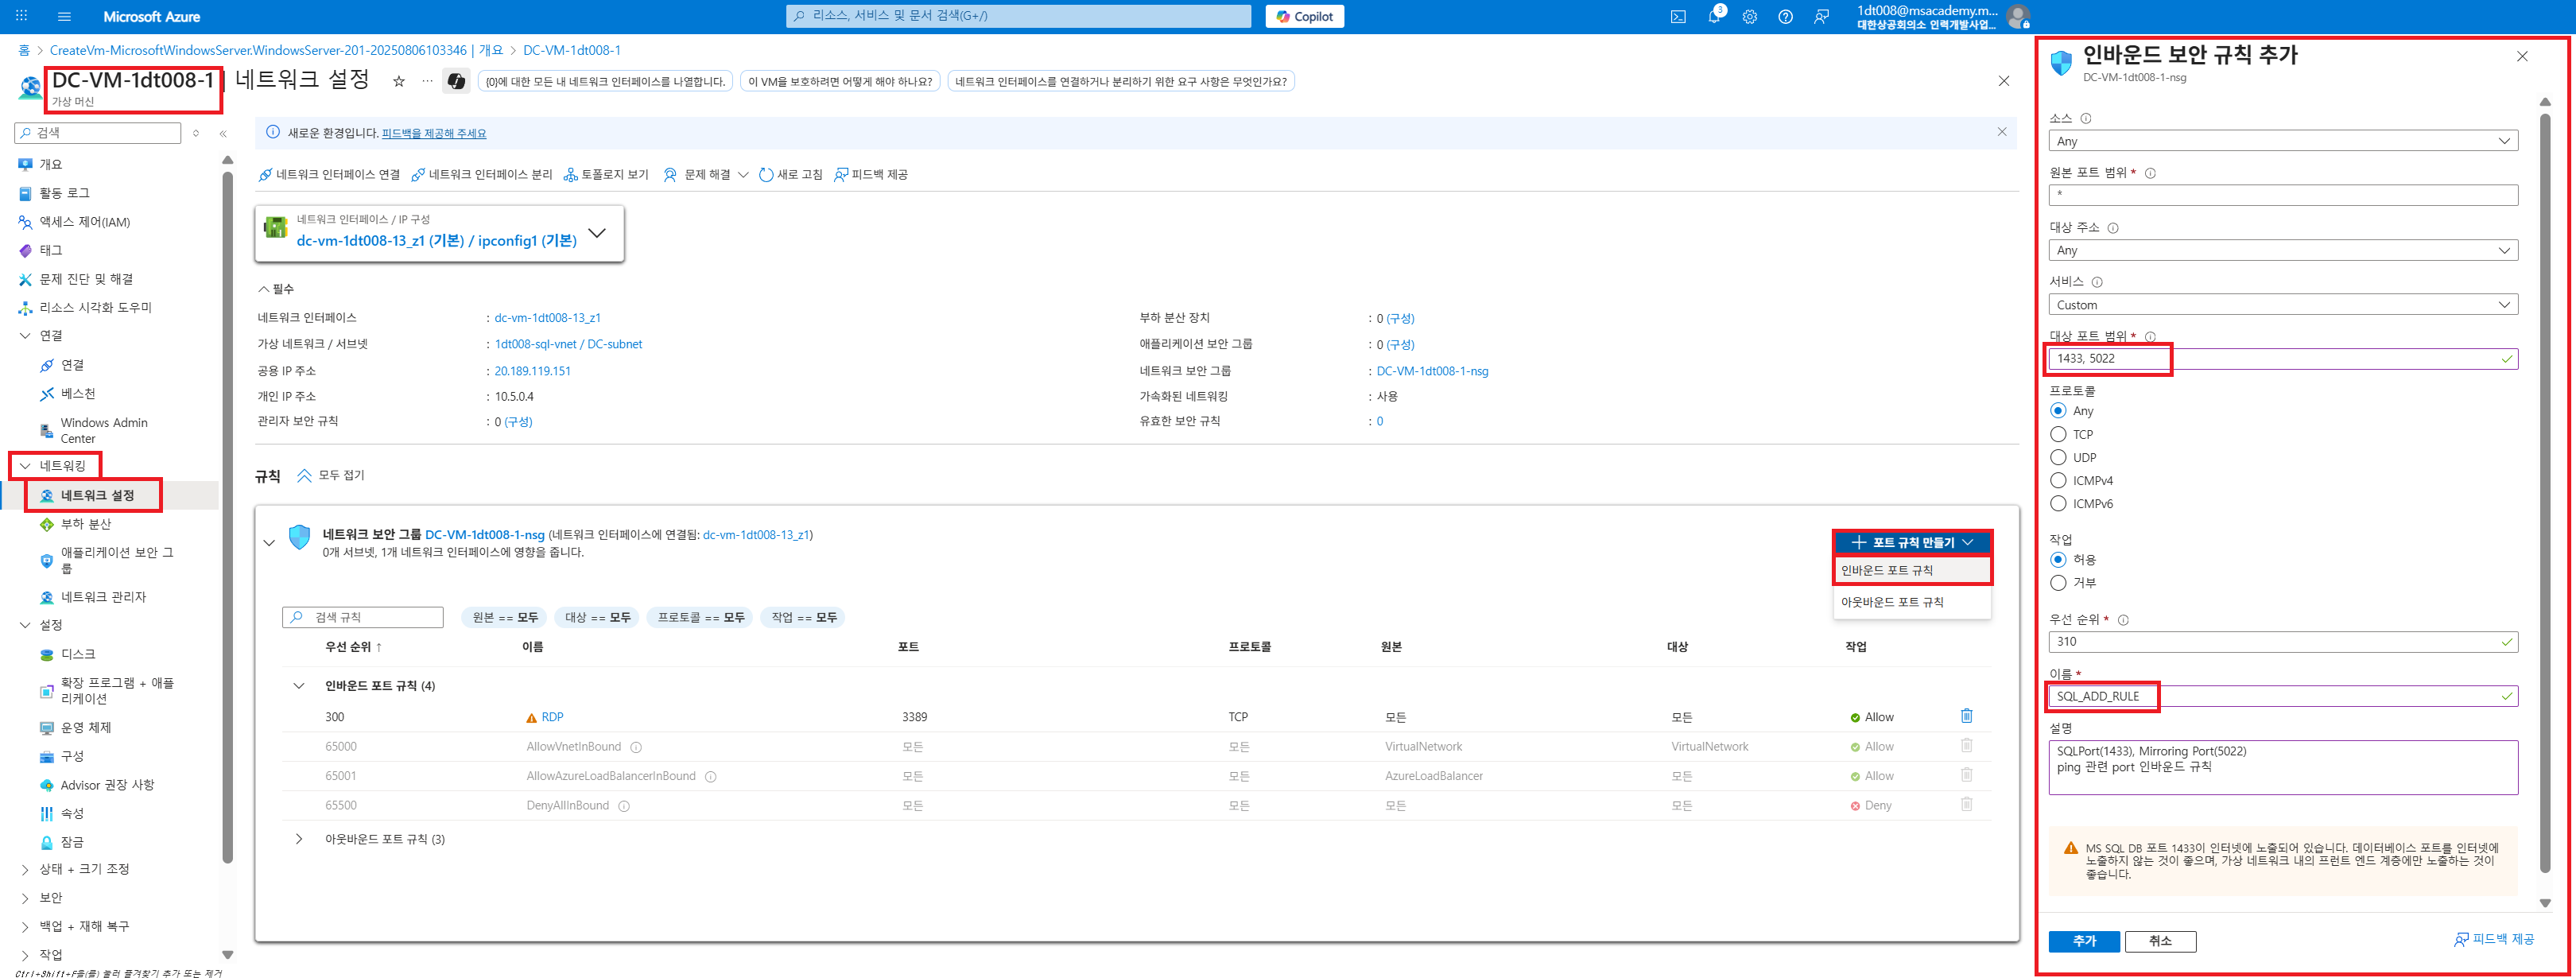Choose the 거부 (deny) action radio

[x=2058, y=582]
